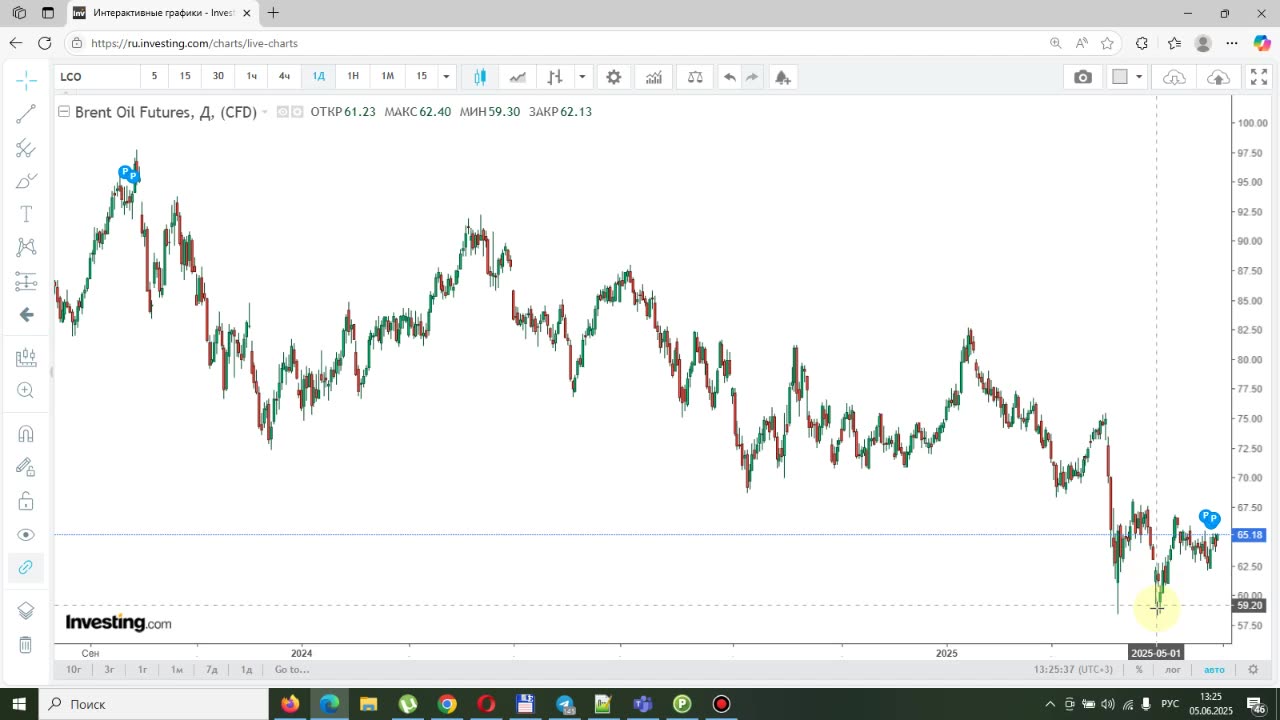Select the candlestick chart type icon
This screenshot has width=1280, height=720.
480,77
